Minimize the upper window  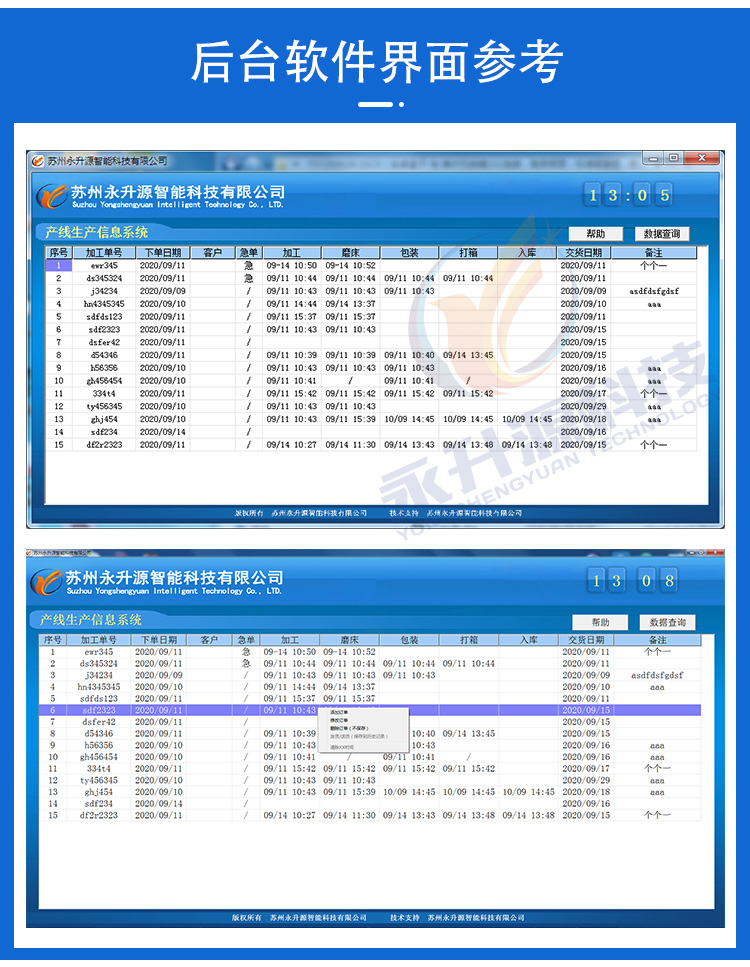pyautogui.click(x=652, y=158)
